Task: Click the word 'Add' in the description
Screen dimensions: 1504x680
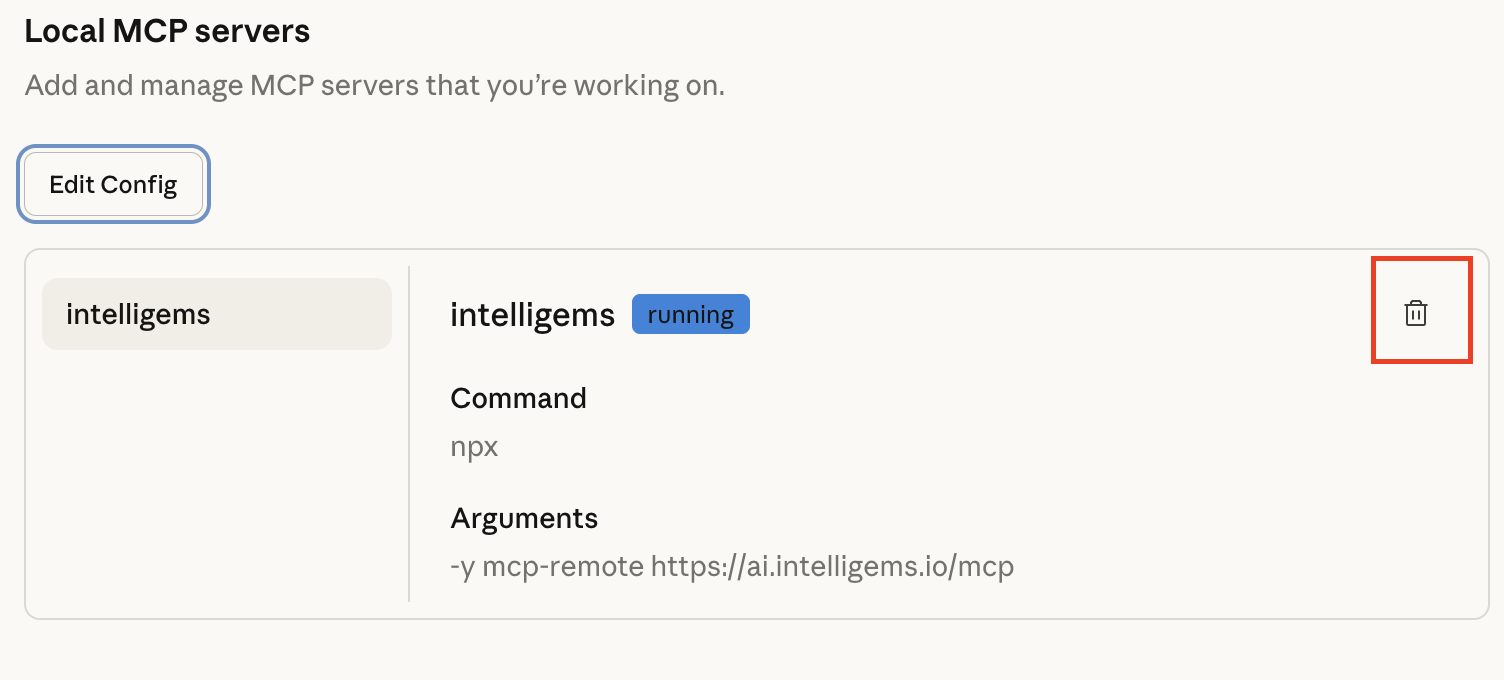Action: (51, 85)
